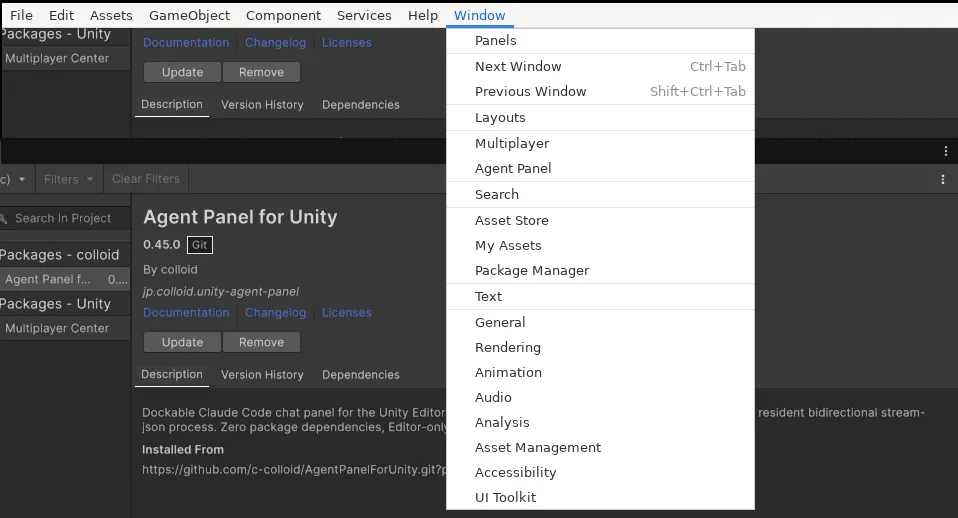Click the Git tag next to version 0.45.0
Screen dimensions: 958x518
pos(200,245)
